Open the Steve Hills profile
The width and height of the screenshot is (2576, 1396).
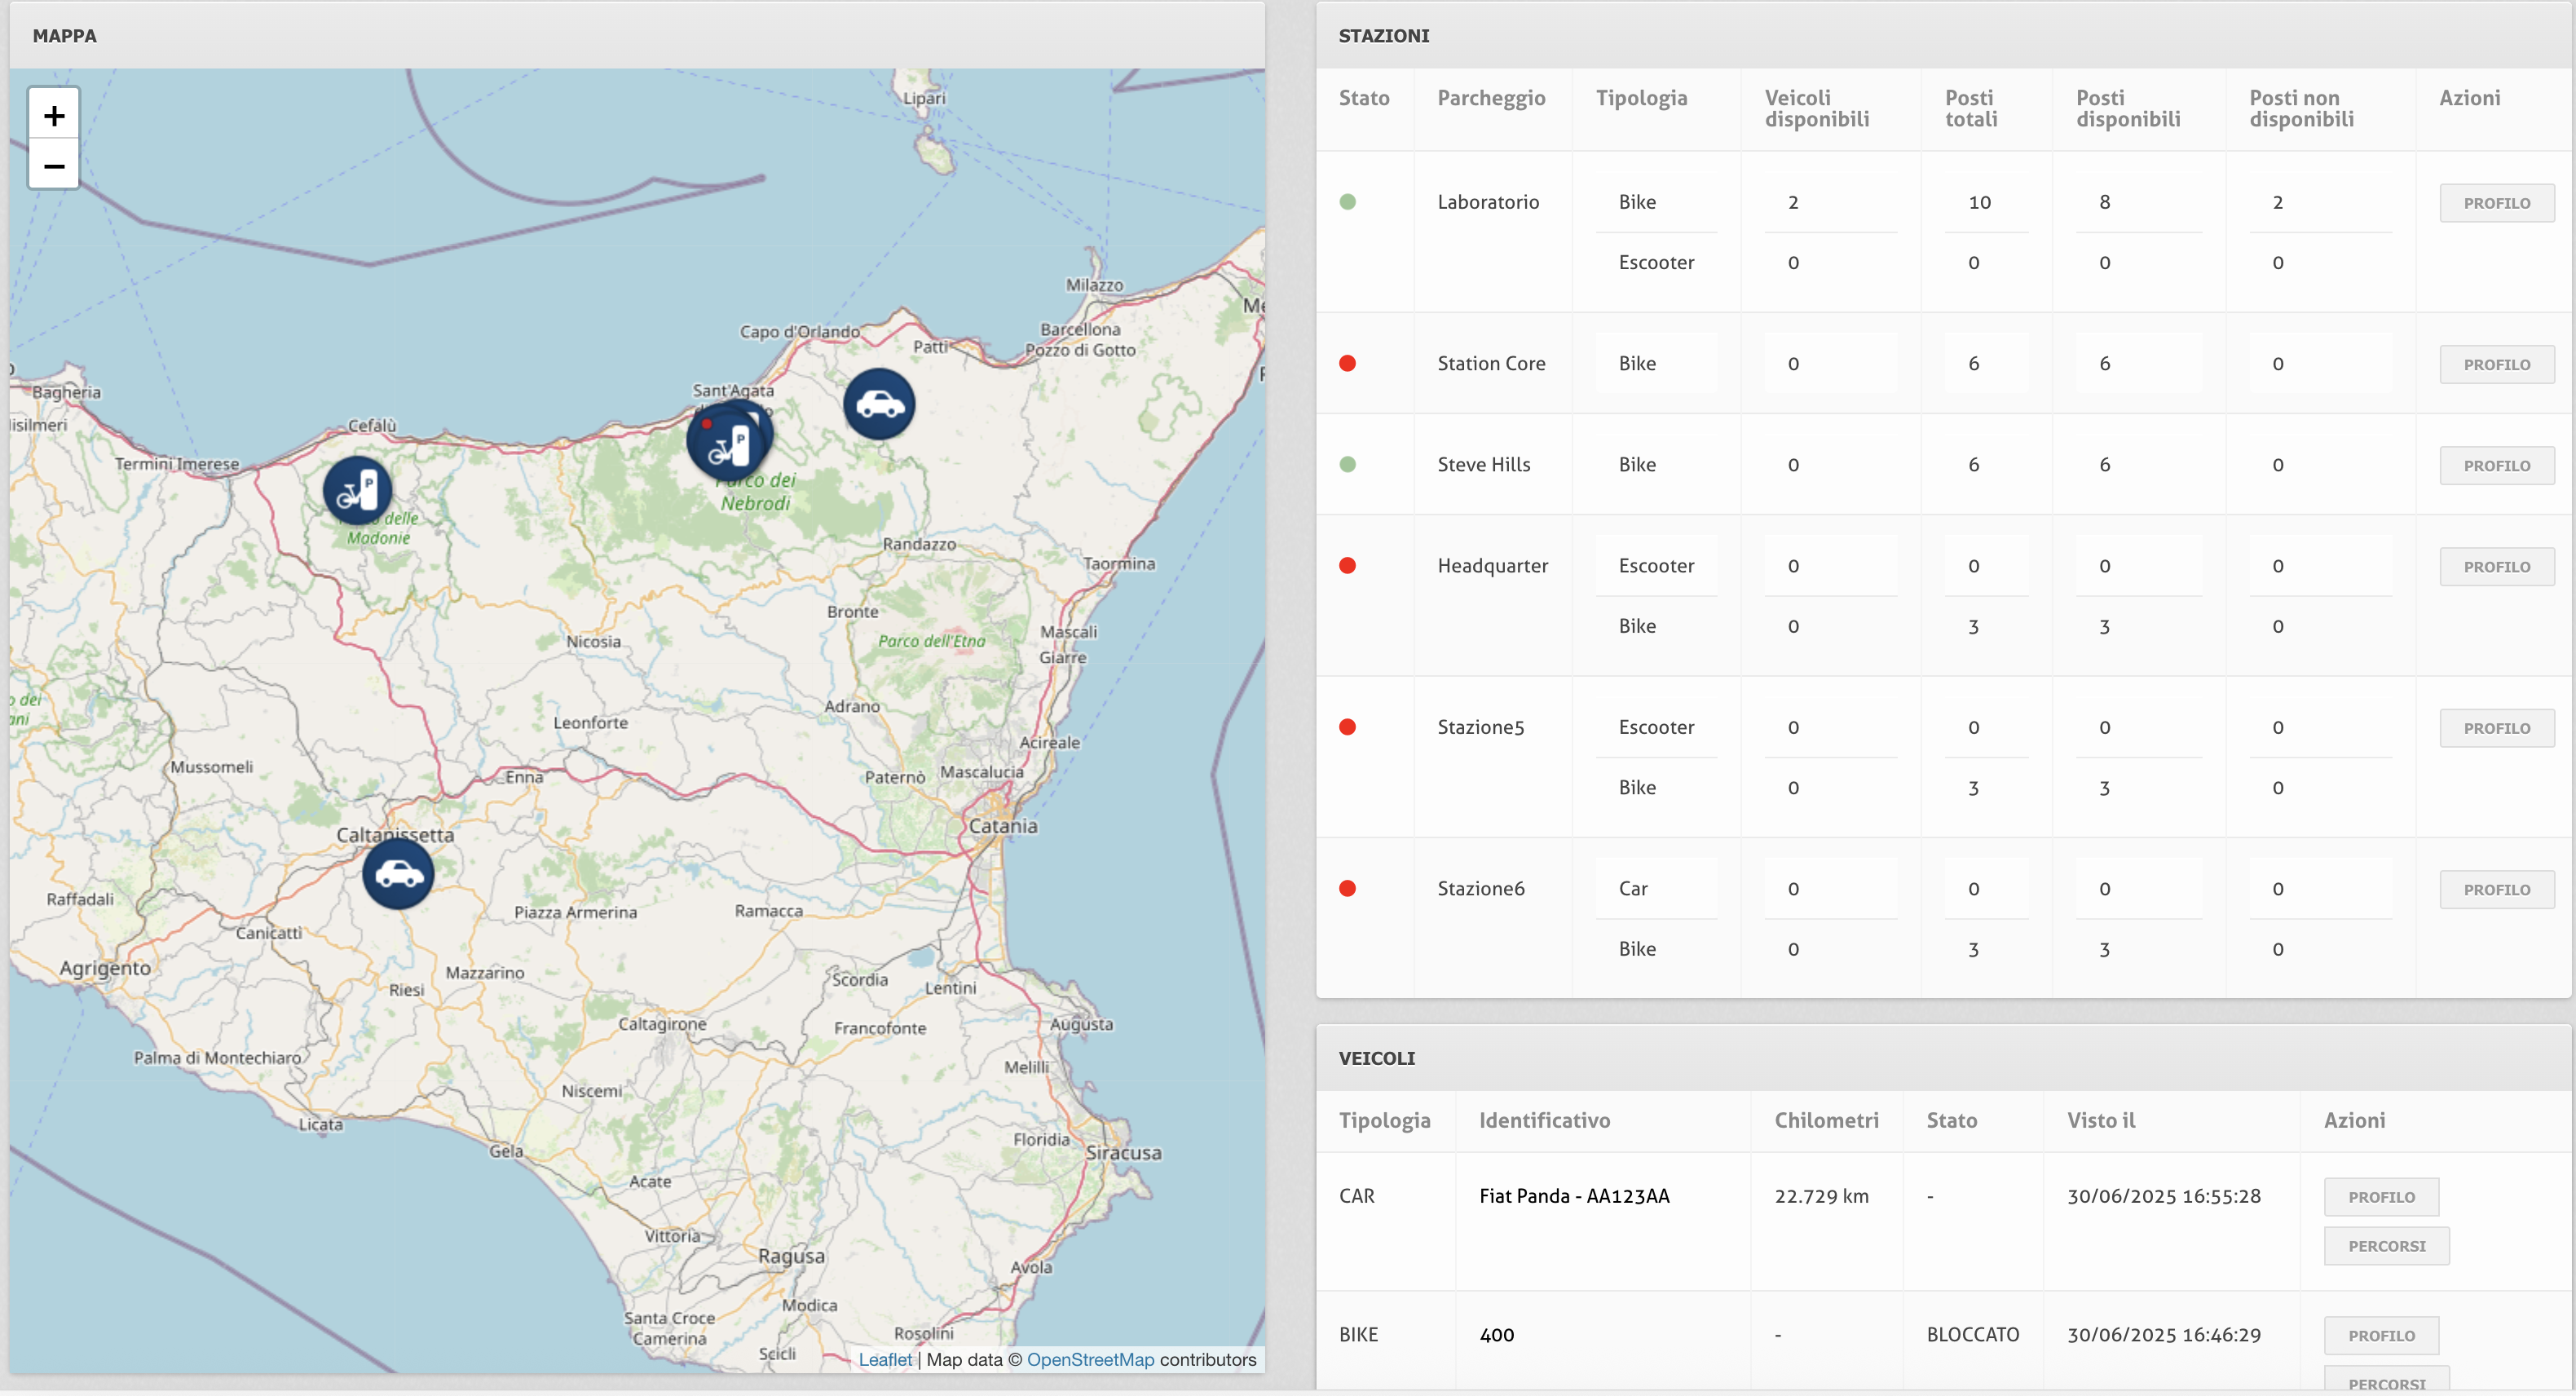(2496, 465)
